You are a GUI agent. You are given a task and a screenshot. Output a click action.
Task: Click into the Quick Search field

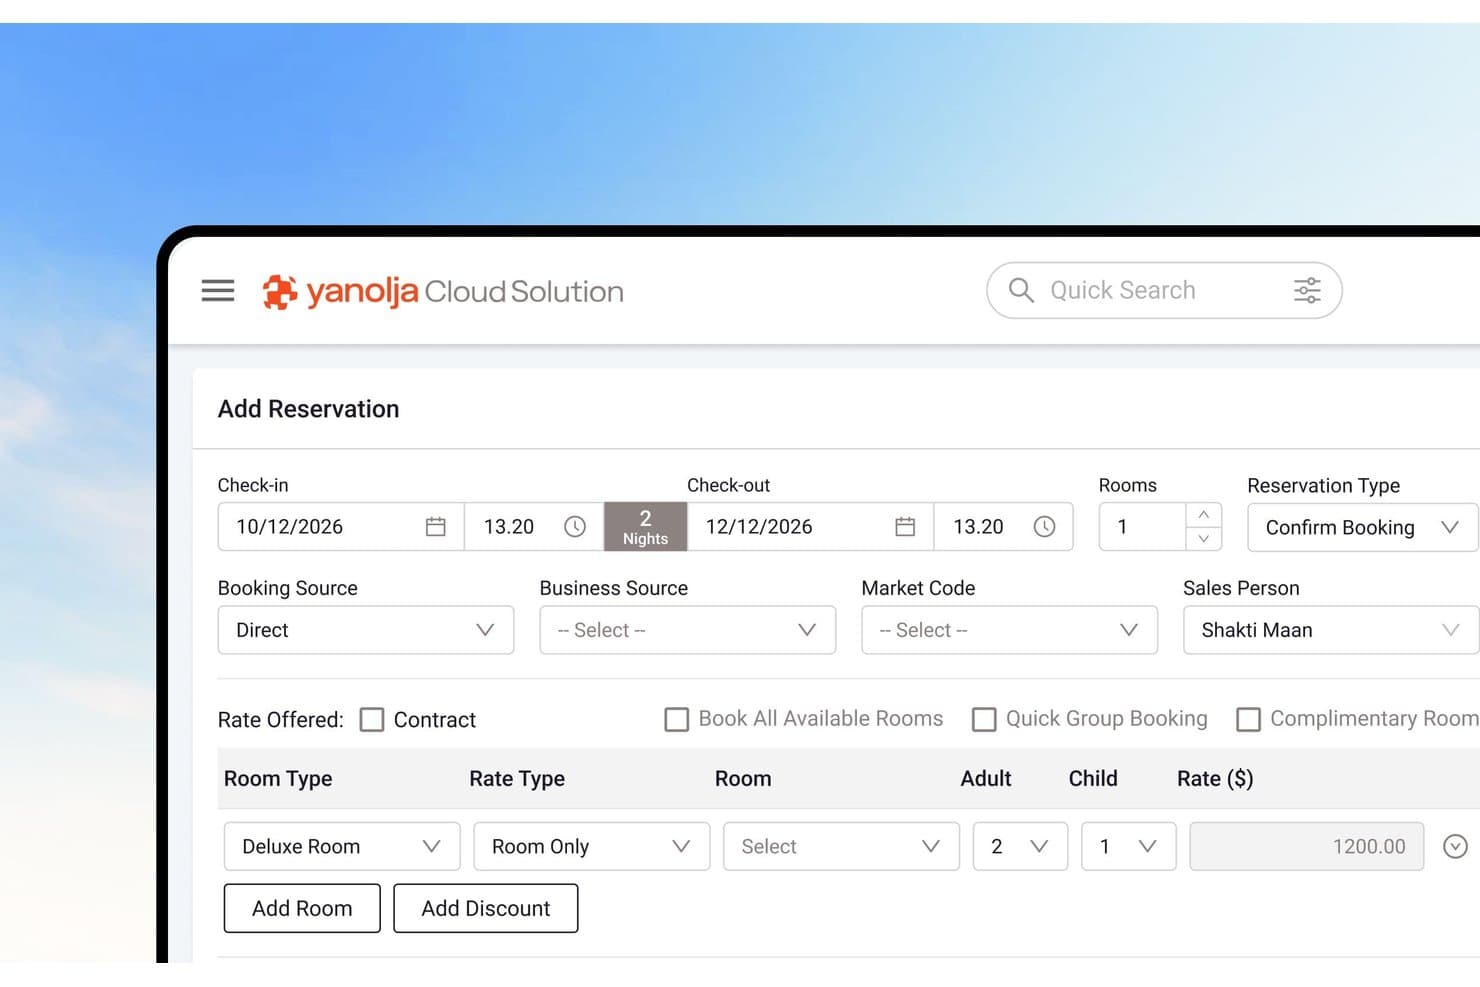click(x=1164, y=290)
